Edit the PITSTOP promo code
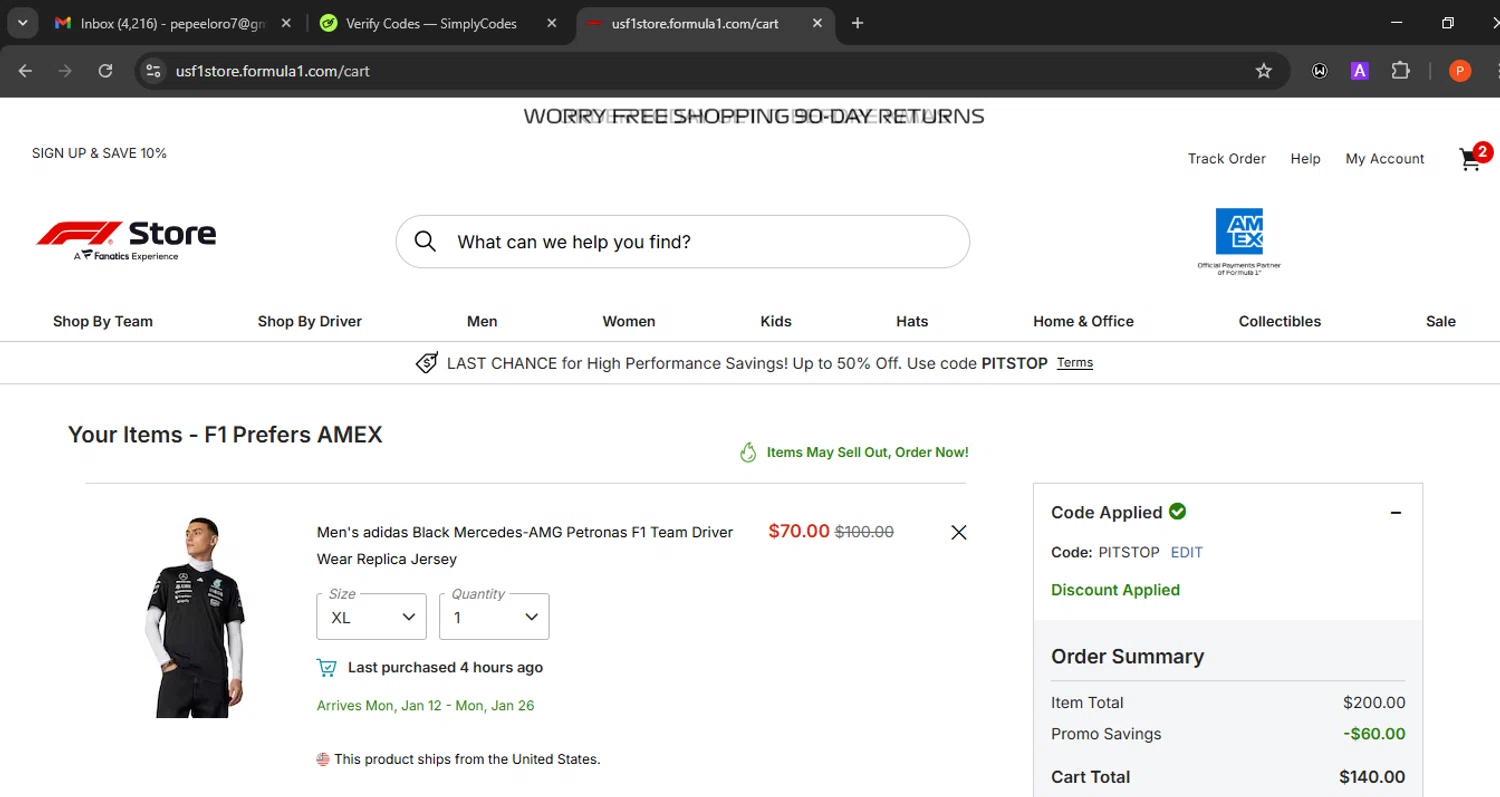Image resolution: width=1500 pixels, height=797 pixels. click(x=1187, y=552)
